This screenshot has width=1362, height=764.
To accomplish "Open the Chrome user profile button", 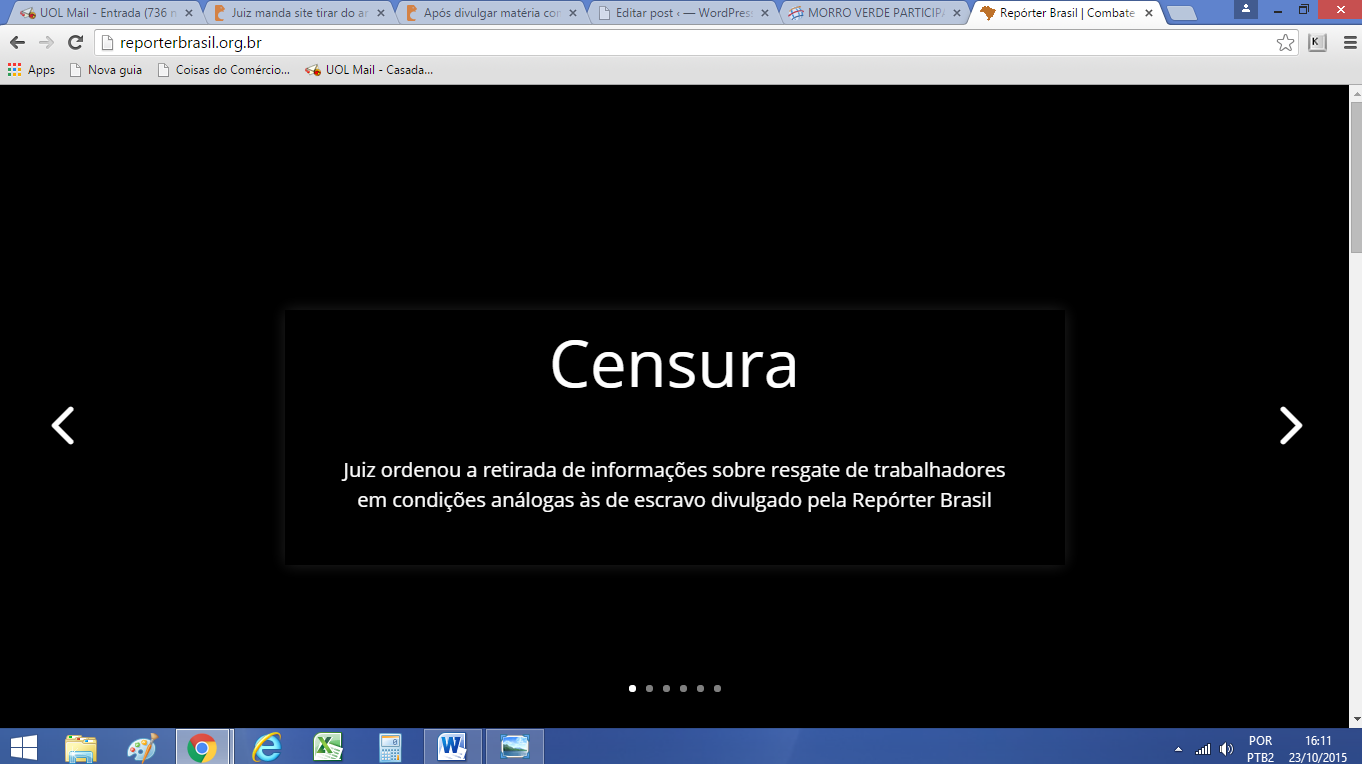I will [1246, 8].
